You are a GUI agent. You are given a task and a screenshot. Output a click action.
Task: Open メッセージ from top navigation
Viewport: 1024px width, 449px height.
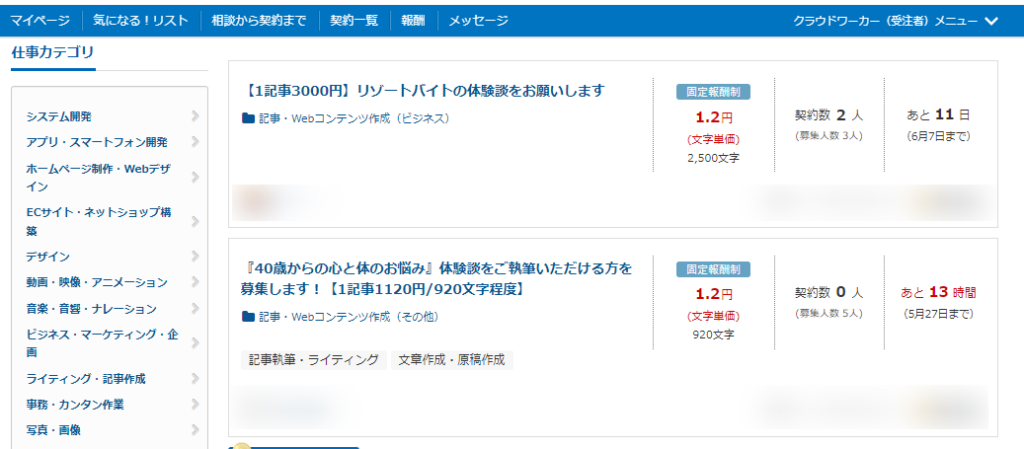point(478,20)
